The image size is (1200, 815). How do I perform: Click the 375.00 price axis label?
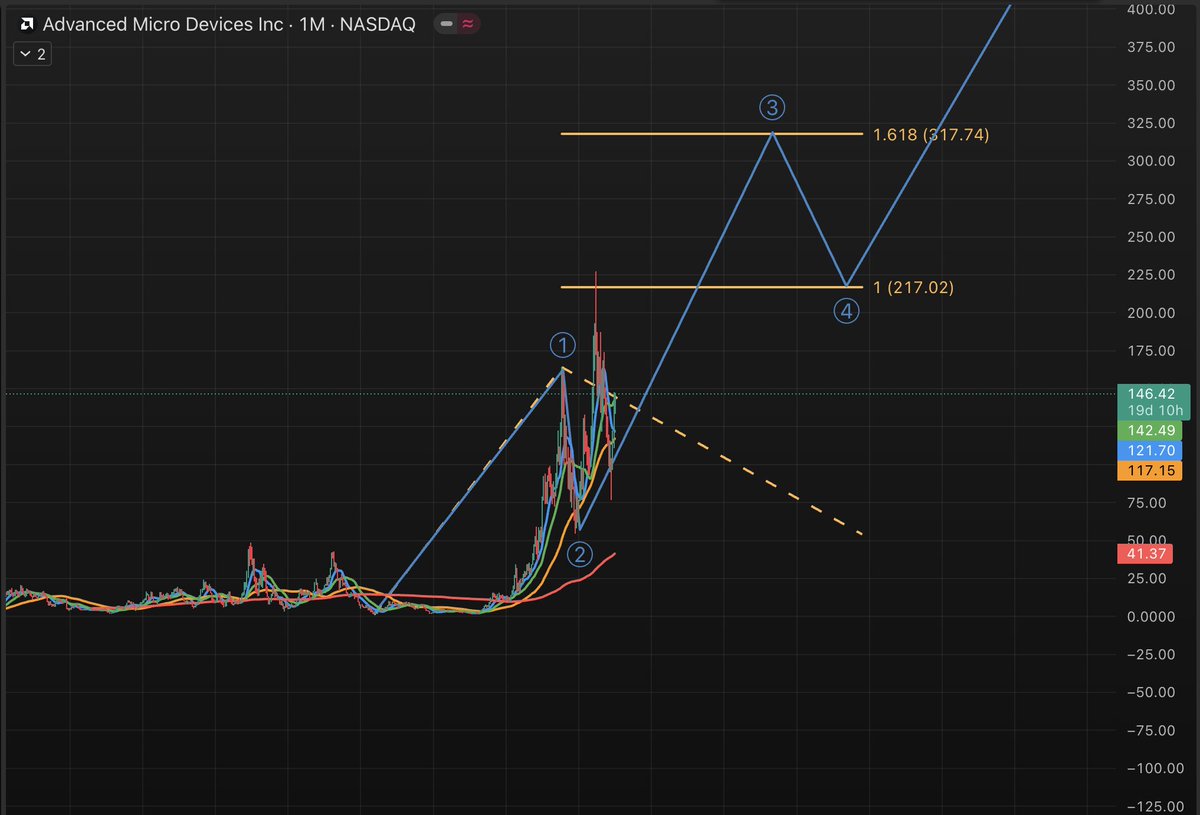1151,47
